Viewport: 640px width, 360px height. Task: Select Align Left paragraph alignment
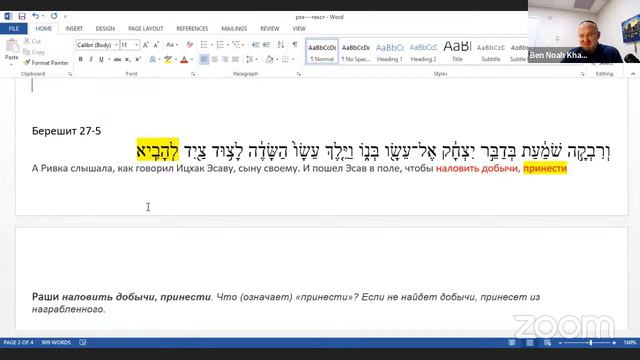click(x=204, y=60)
